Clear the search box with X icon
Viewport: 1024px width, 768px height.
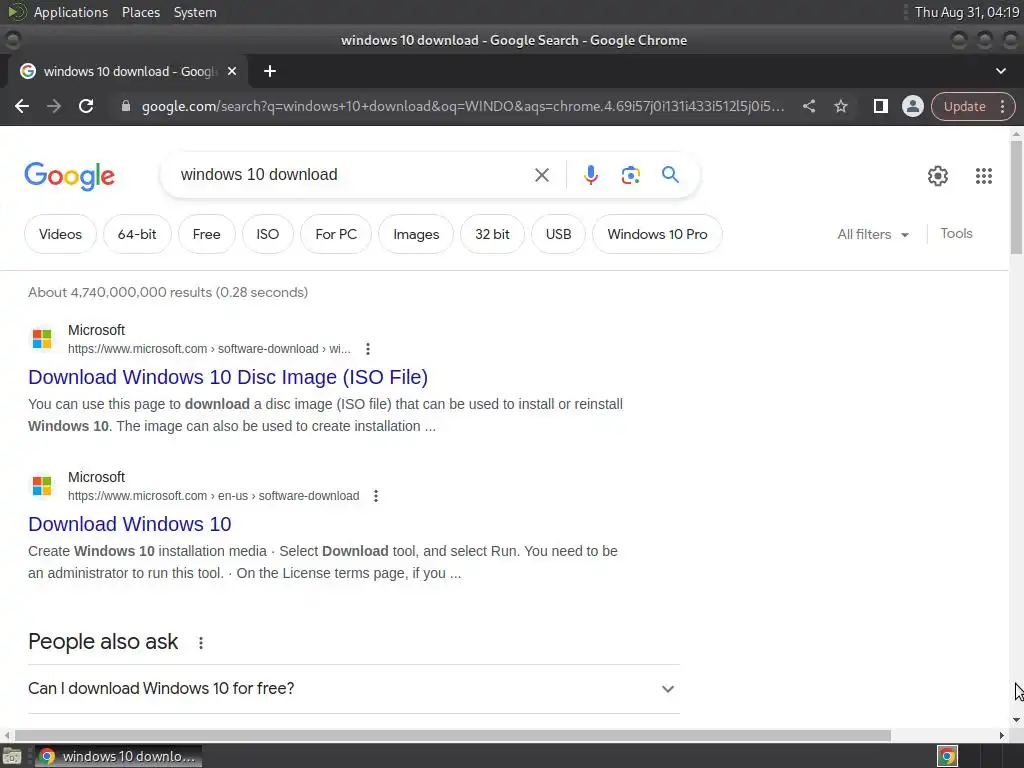pyautogui.click(x=541, y=175)
